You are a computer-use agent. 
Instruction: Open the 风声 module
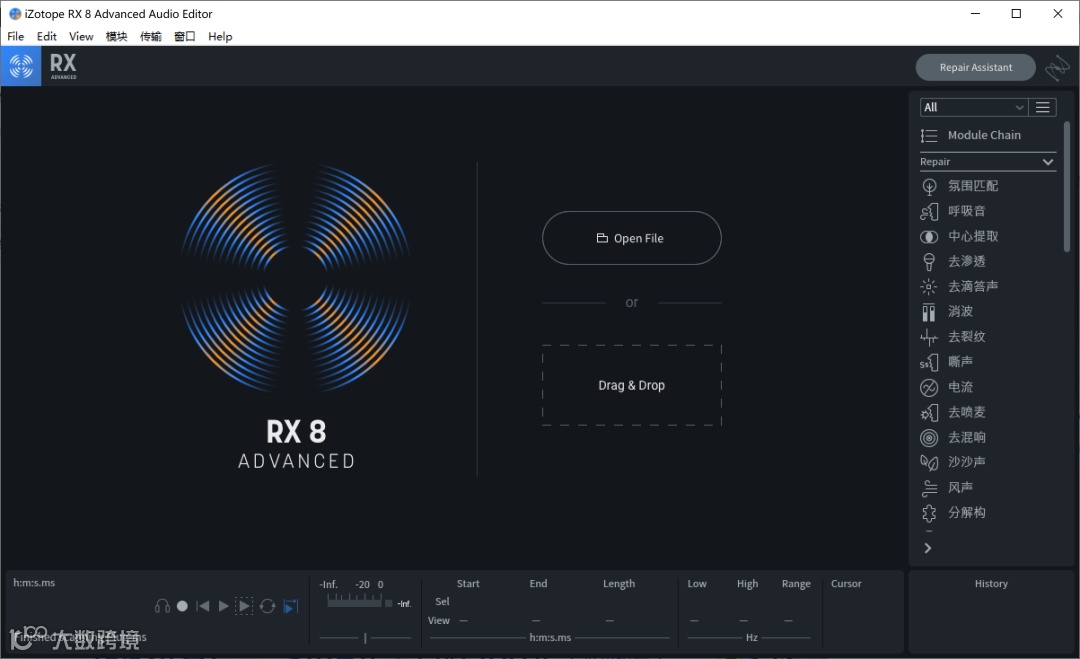pos(946,488)
